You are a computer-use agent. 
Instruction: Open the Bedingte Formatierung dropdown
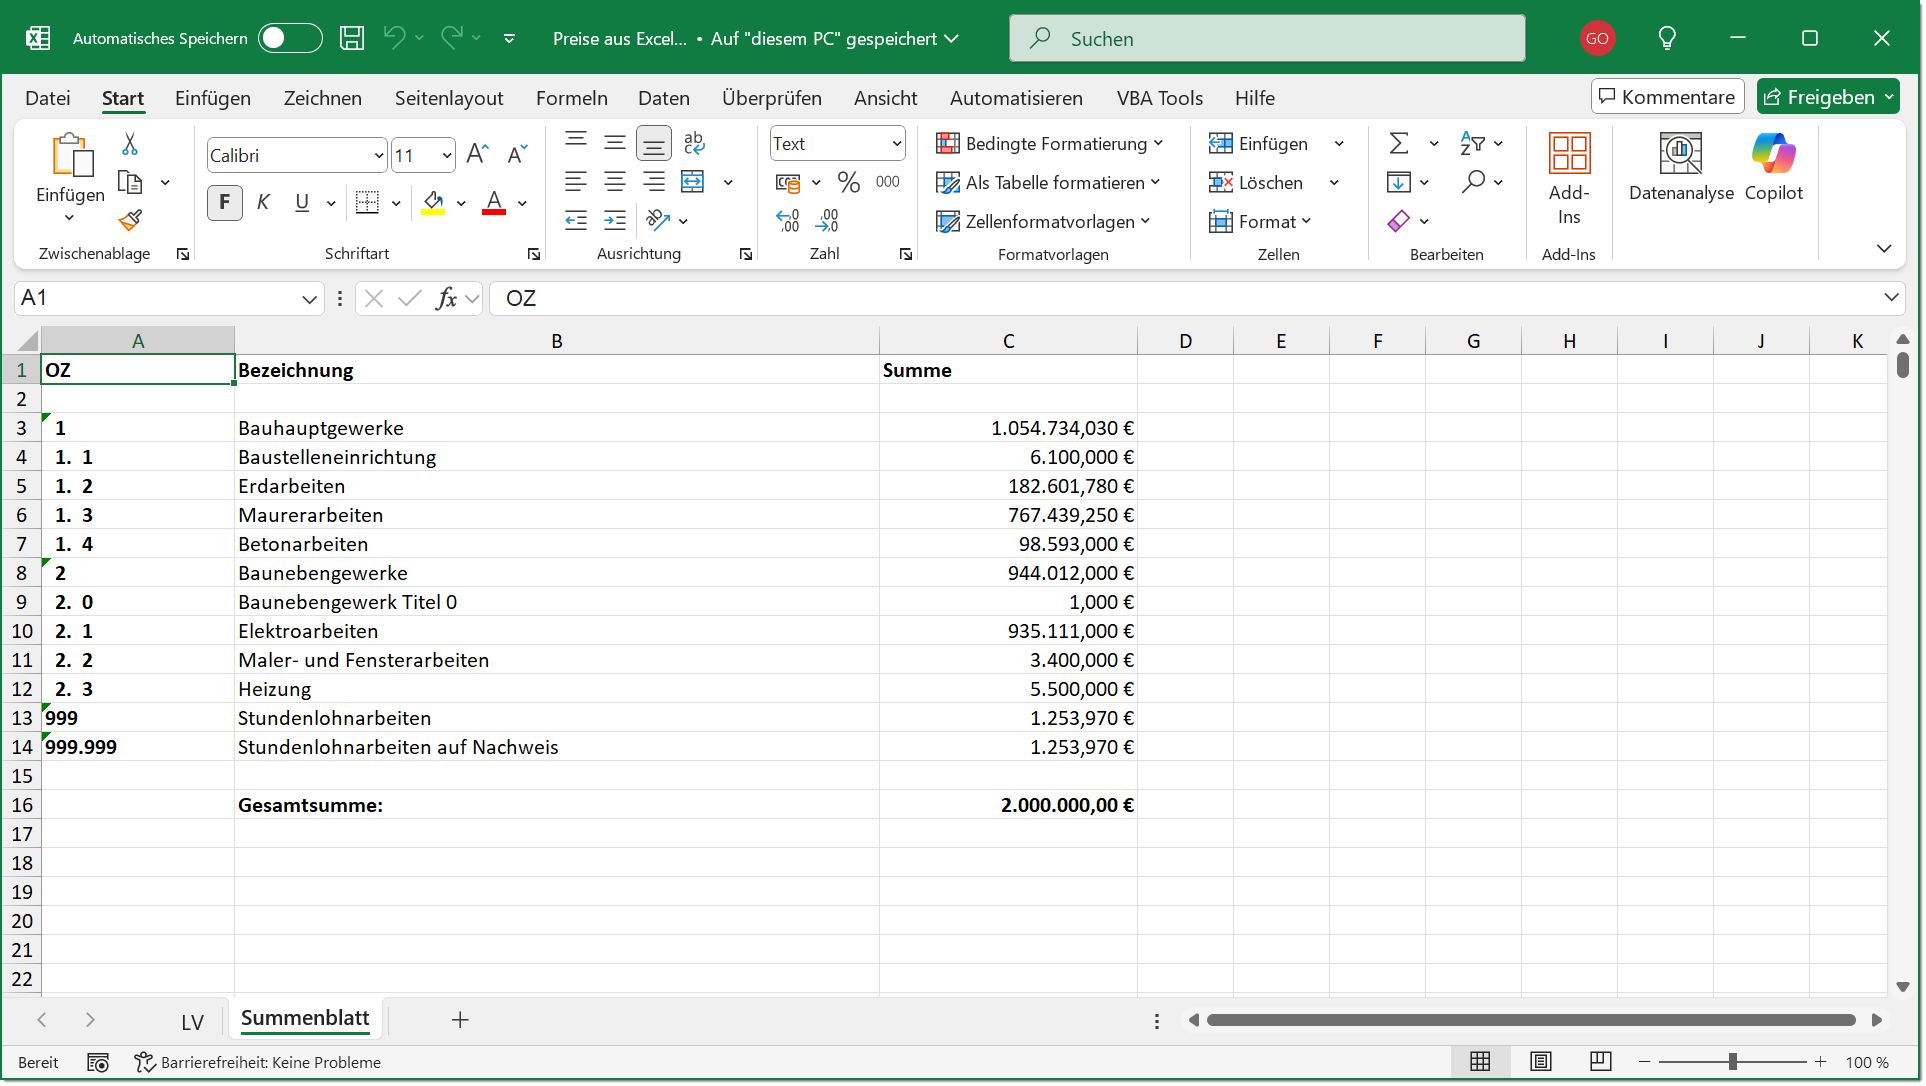coord(1049,144)
